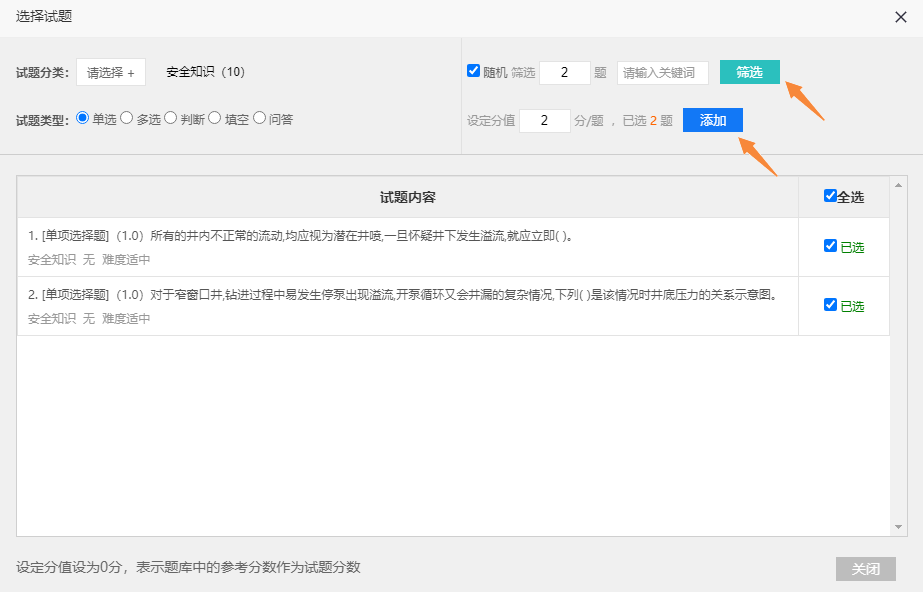Uncheck 已选 for question 1
The image size is (923, 592).
830,246
